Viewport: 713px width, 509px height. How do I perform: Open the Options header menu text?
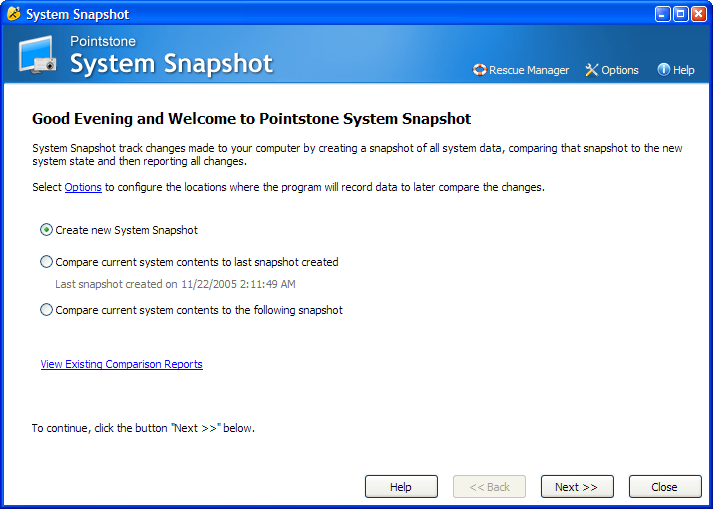pyautogui.click(x=620, y=70)
